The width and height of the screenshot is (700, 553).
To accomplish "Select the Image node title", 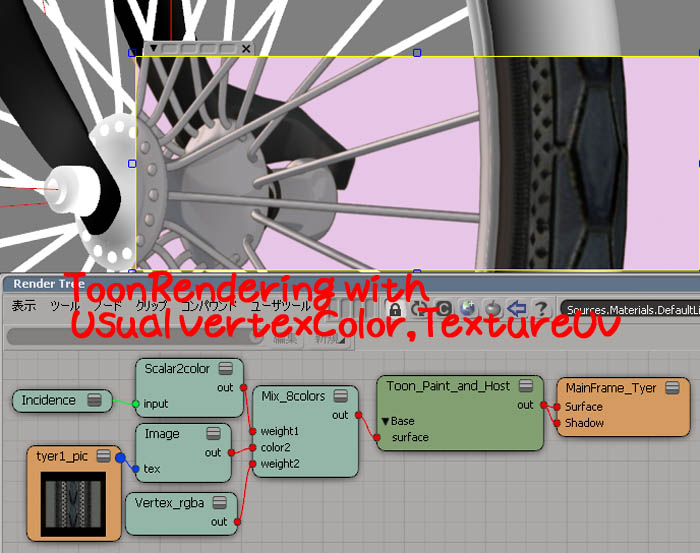I will 163,434.
